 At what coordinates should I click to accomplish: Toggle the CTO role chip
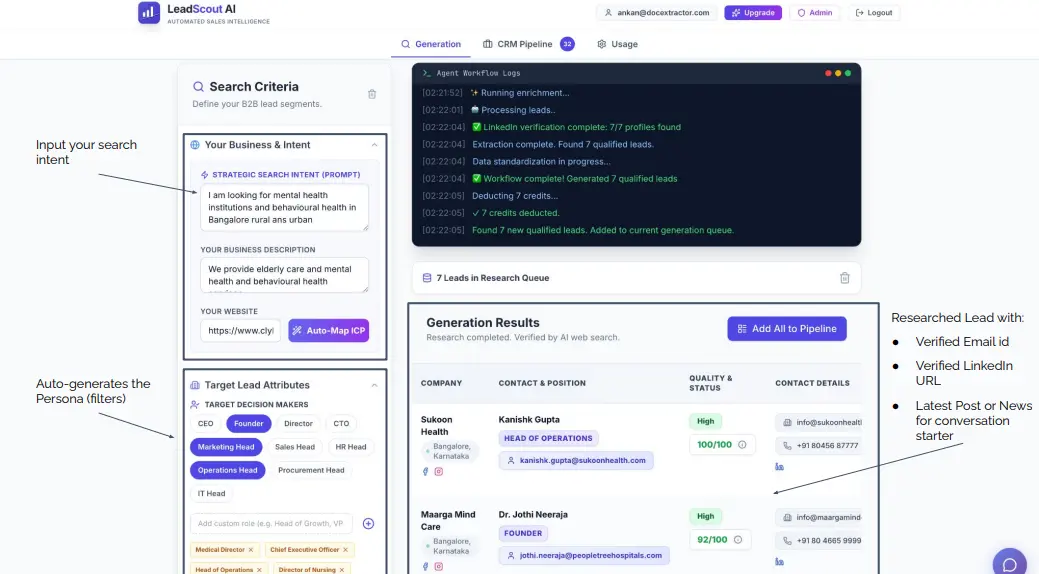(341, 424)
